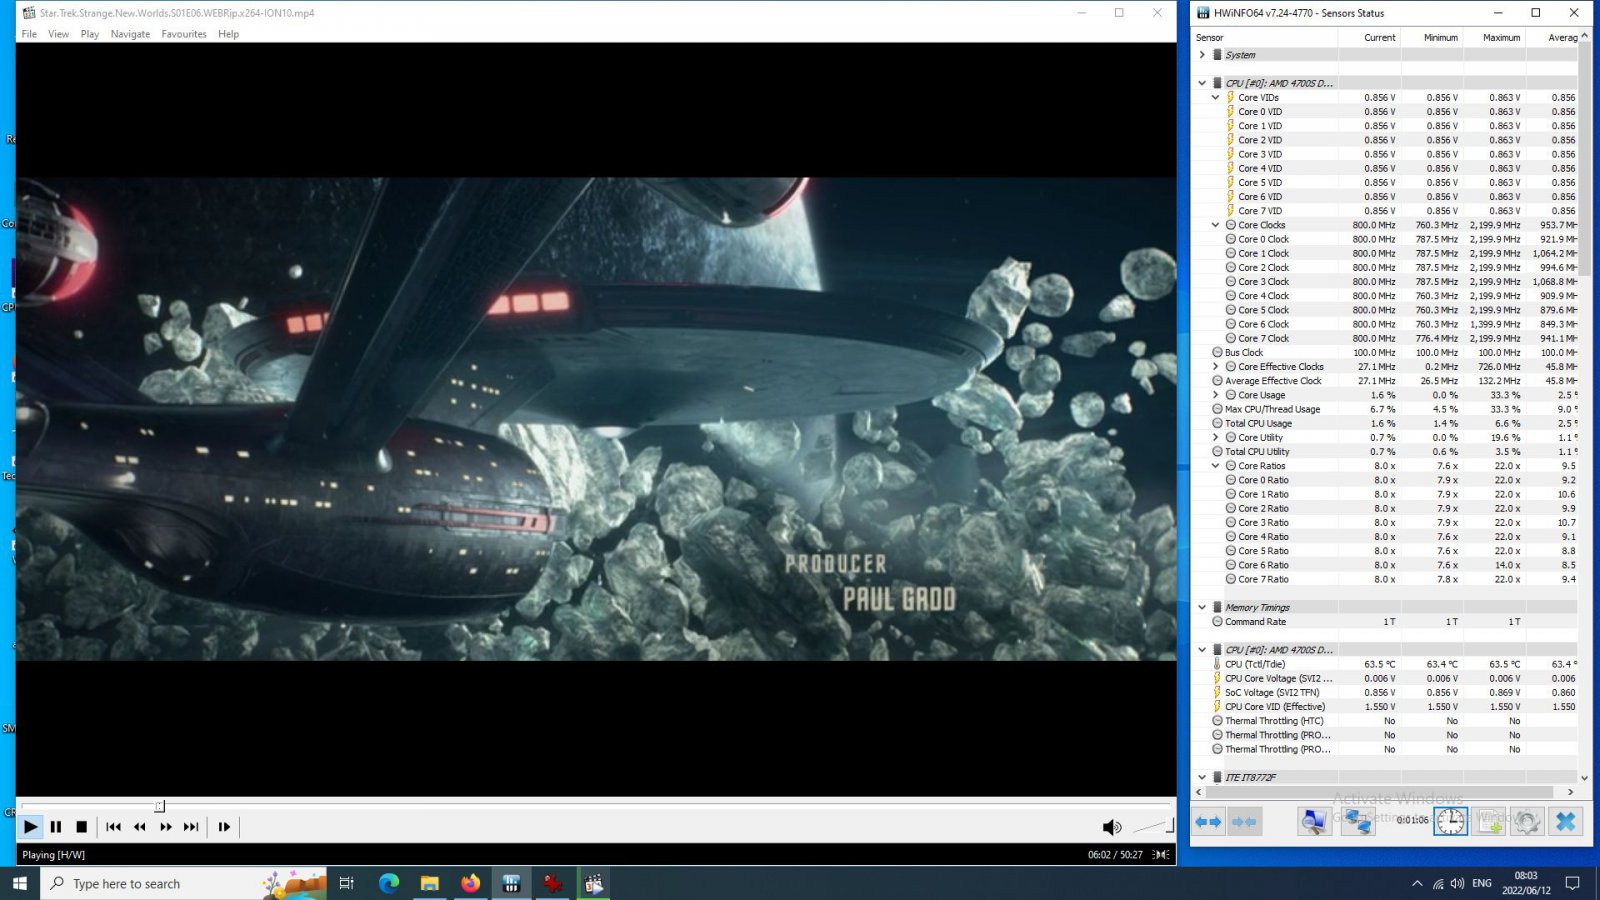Click the Play button in media player
1600x900 pixels.
click(31, 827)
